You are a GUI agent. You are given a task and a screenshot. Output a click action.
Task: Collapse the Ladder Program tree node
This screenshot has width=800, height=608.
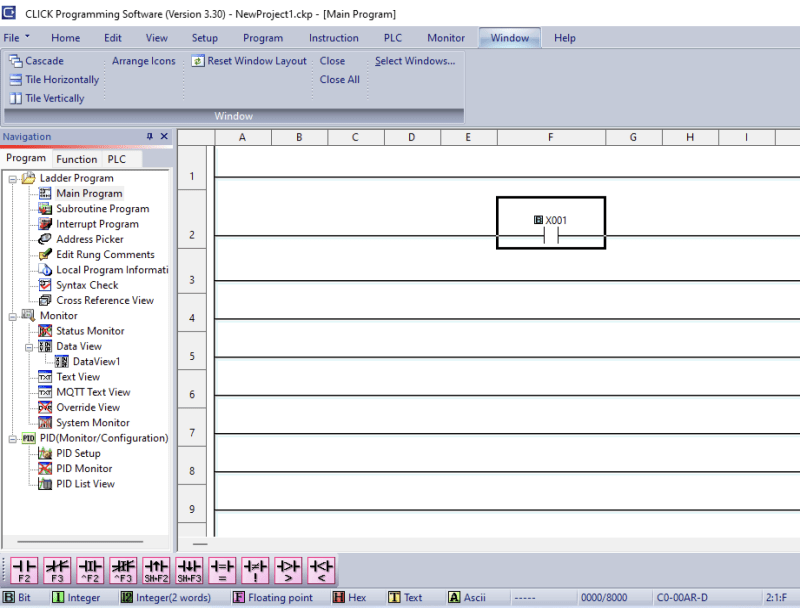pyautogui.click(x=13, y=179)
